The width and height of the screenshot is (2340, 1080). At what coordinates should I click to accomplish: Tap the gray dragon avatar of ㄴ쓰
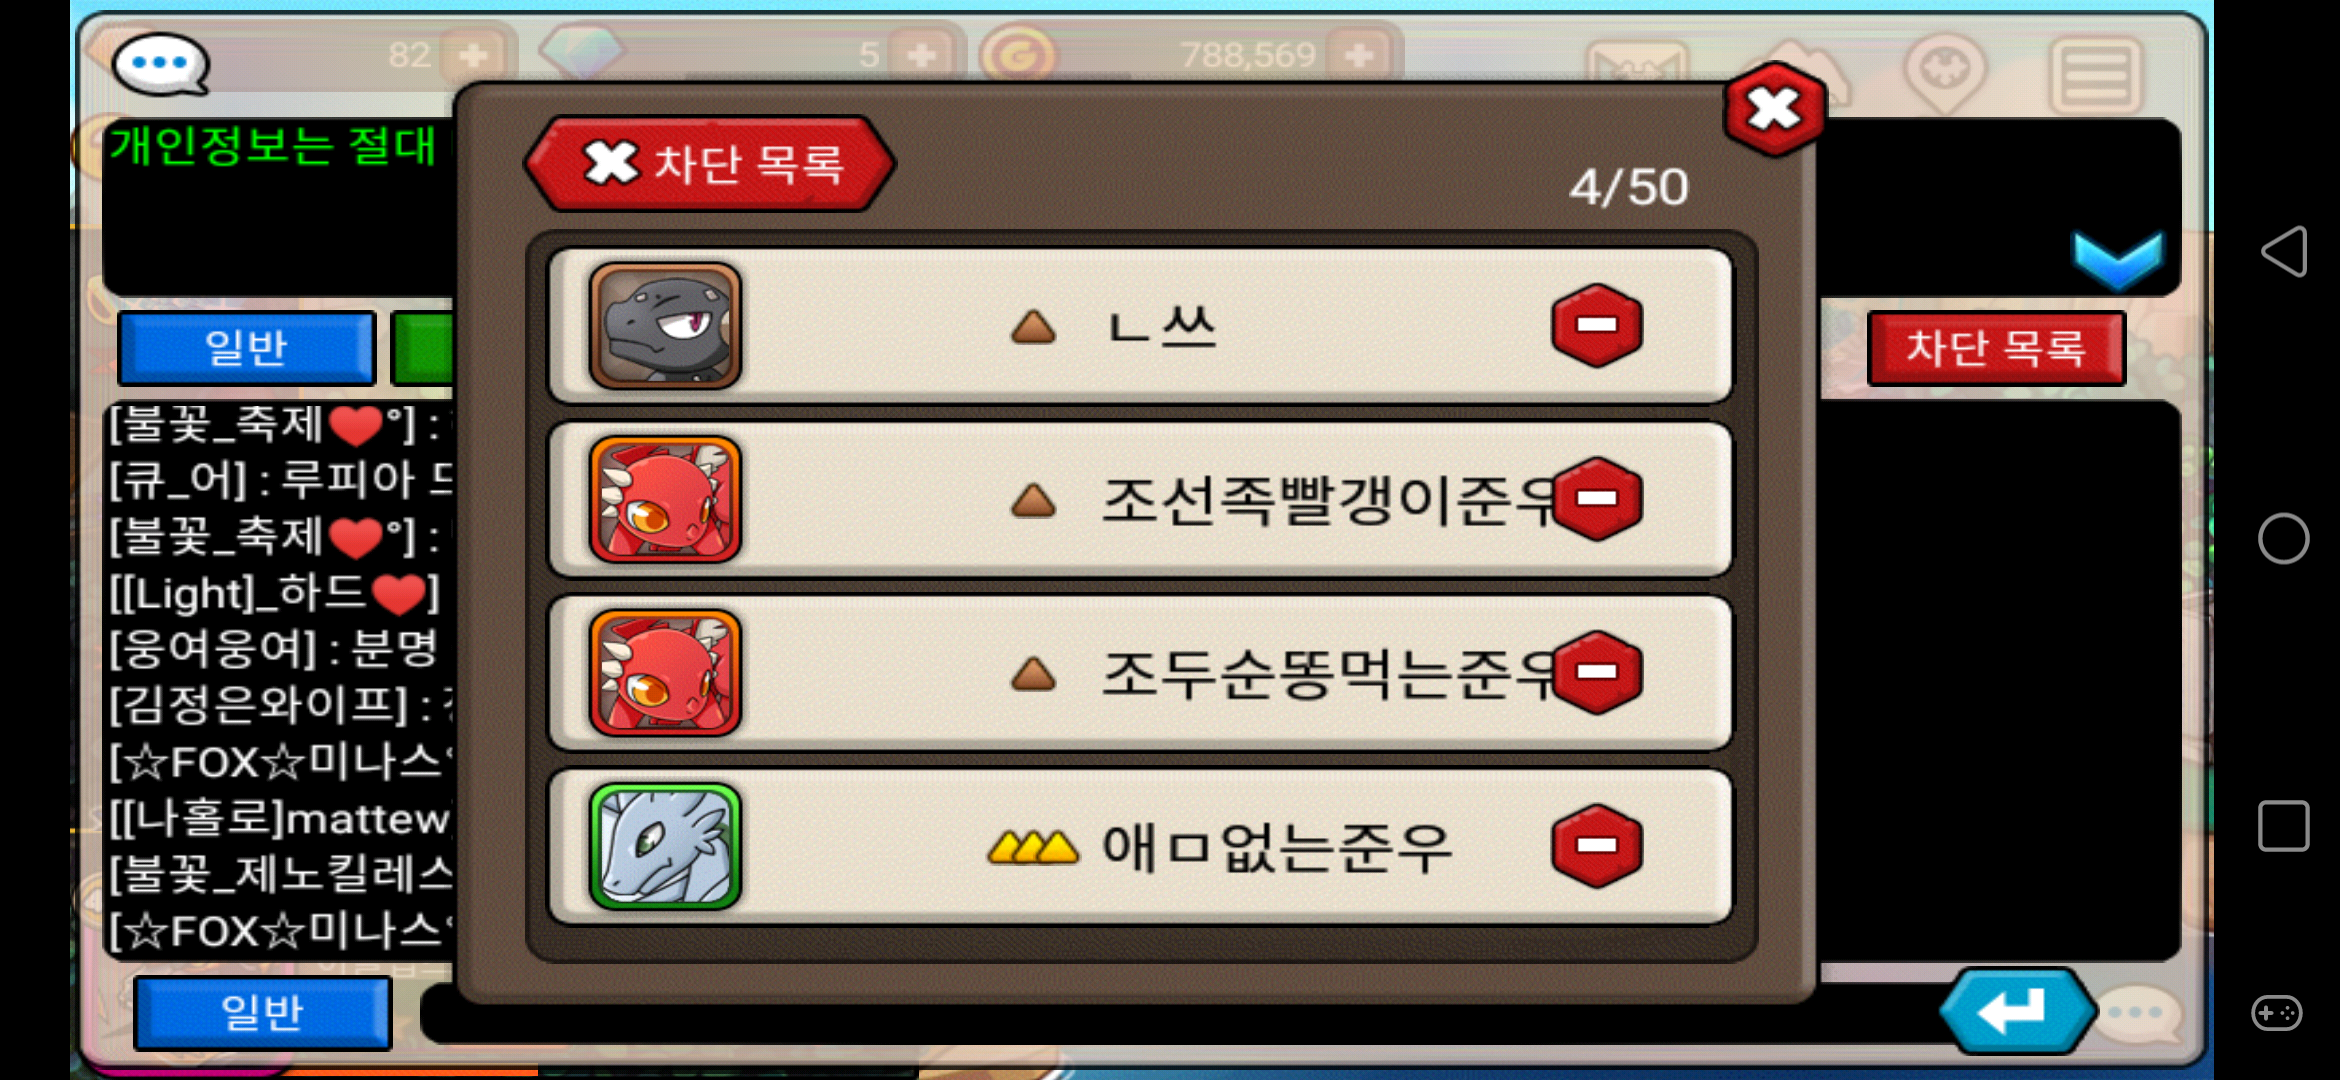(x=665, y=325)
